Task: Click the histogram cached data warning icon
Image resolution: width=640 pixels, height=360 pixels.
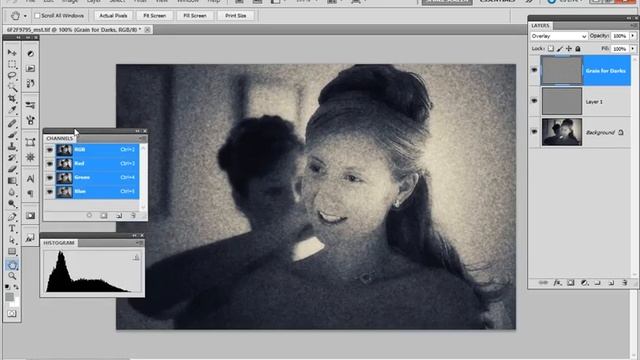Action: coord(136,258)
